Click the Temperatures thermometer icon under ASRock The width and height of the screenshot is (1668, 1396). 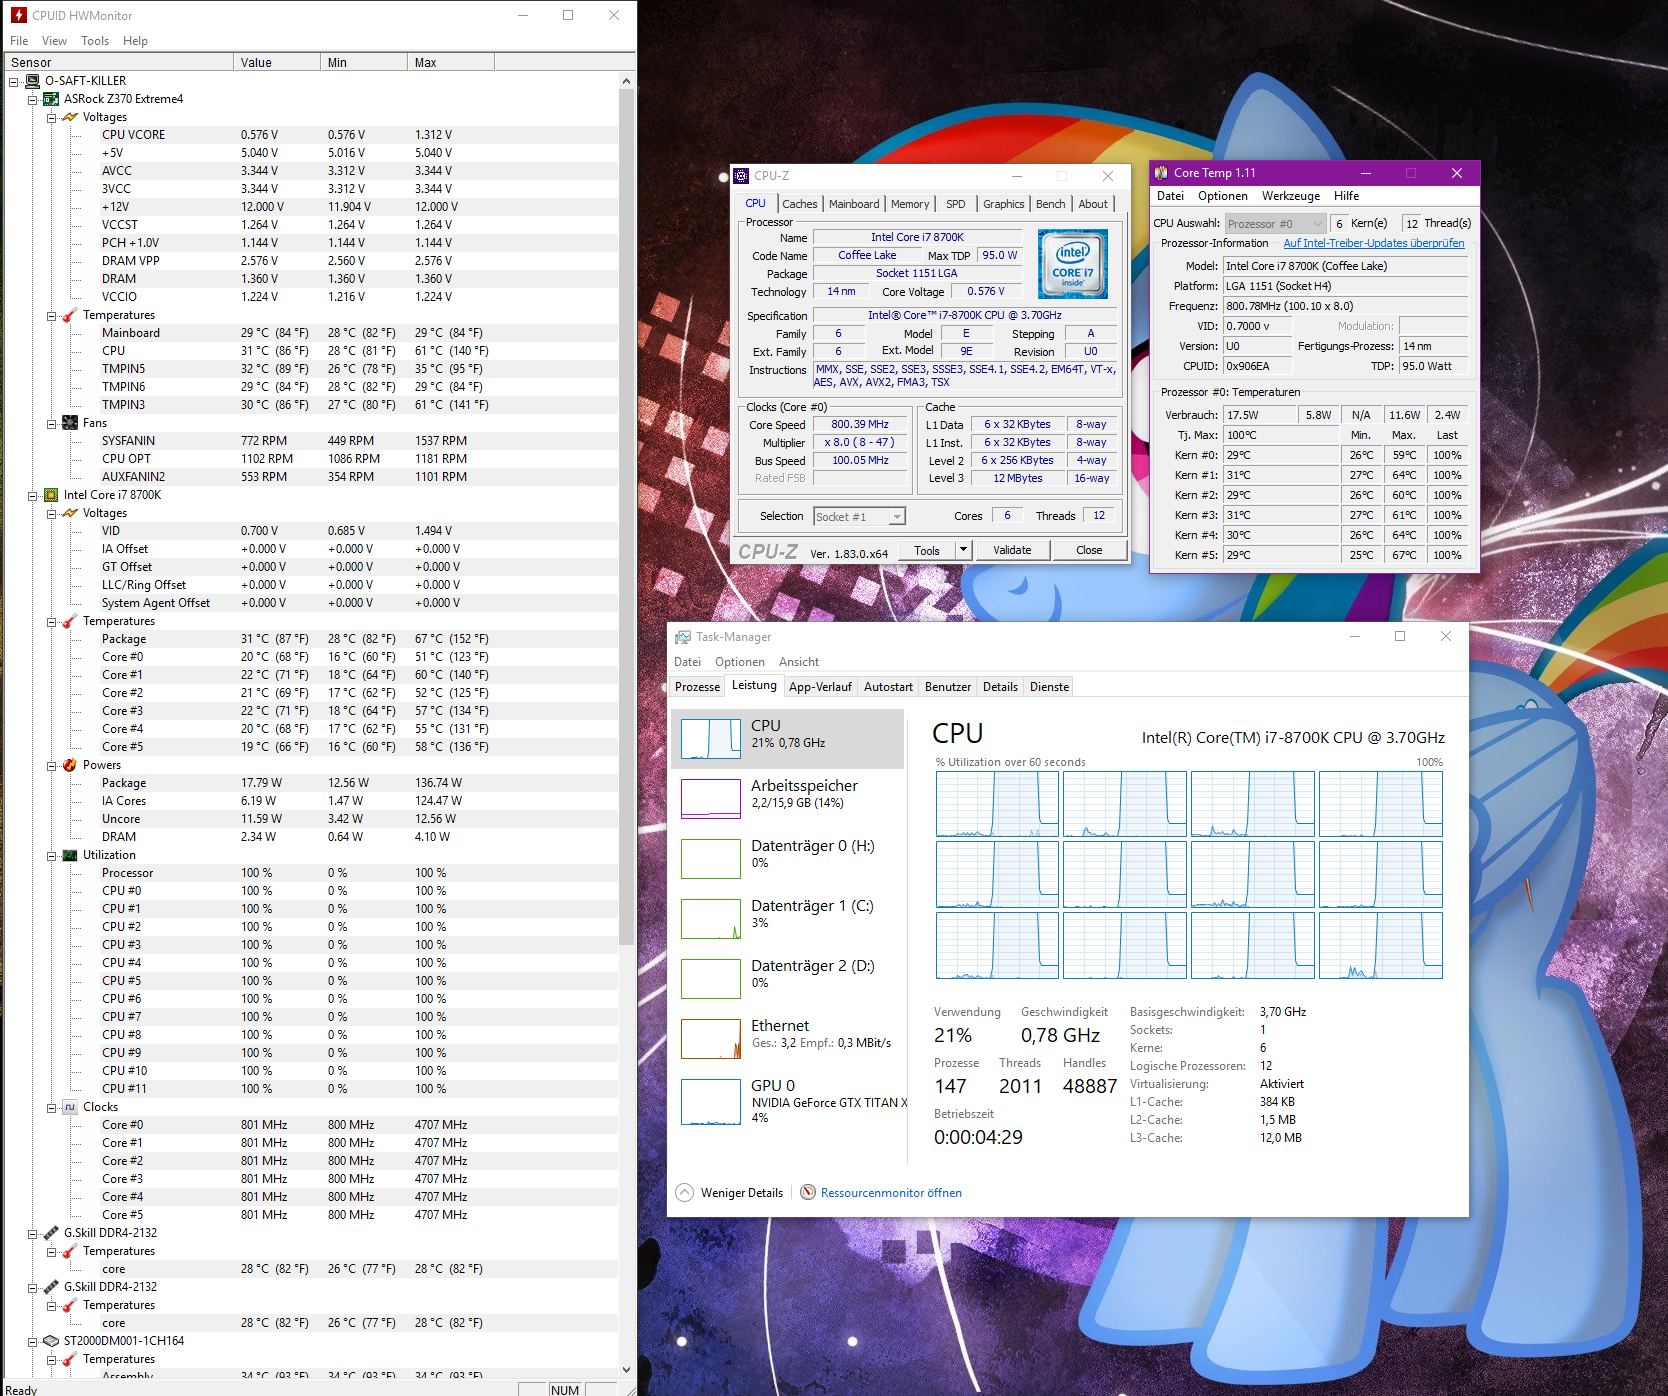coord(70,315)
